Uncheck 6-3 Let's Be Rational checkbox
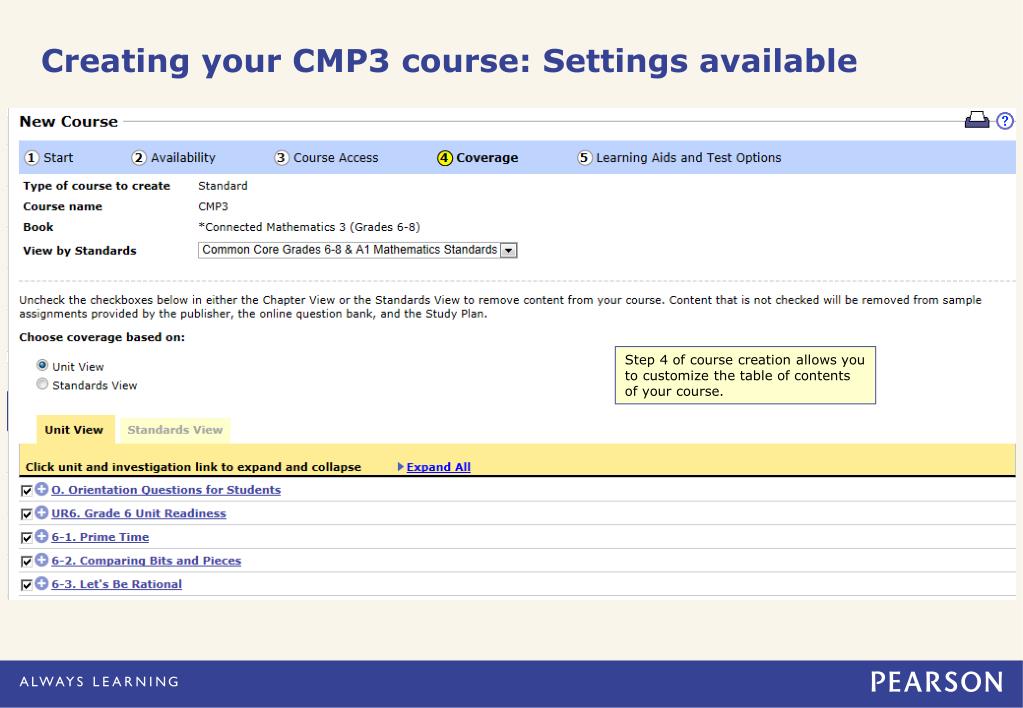1023x708 pixels. tap(27, 585)
